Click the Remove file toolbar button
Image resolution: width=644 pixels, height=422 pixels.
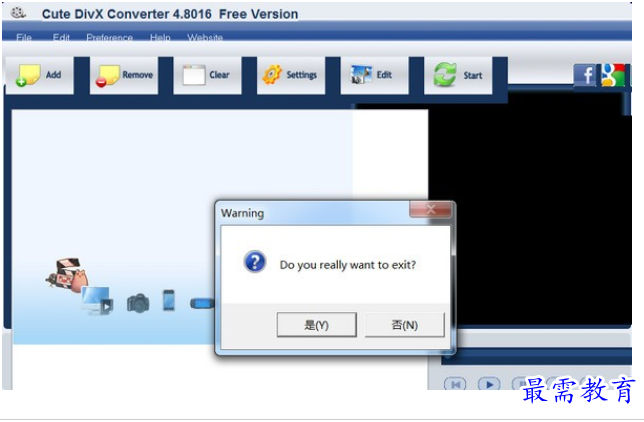pos(124,76)
